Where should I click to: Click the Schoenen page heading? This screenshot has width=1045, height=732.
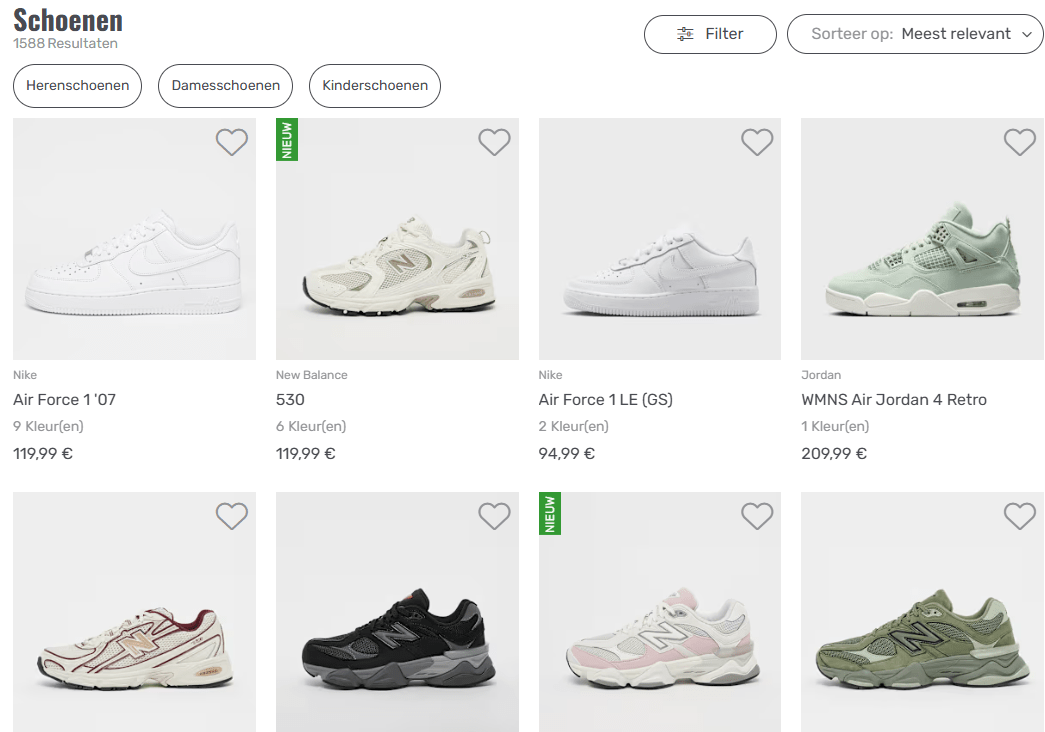pyautogui.click(x=67, y=20)
